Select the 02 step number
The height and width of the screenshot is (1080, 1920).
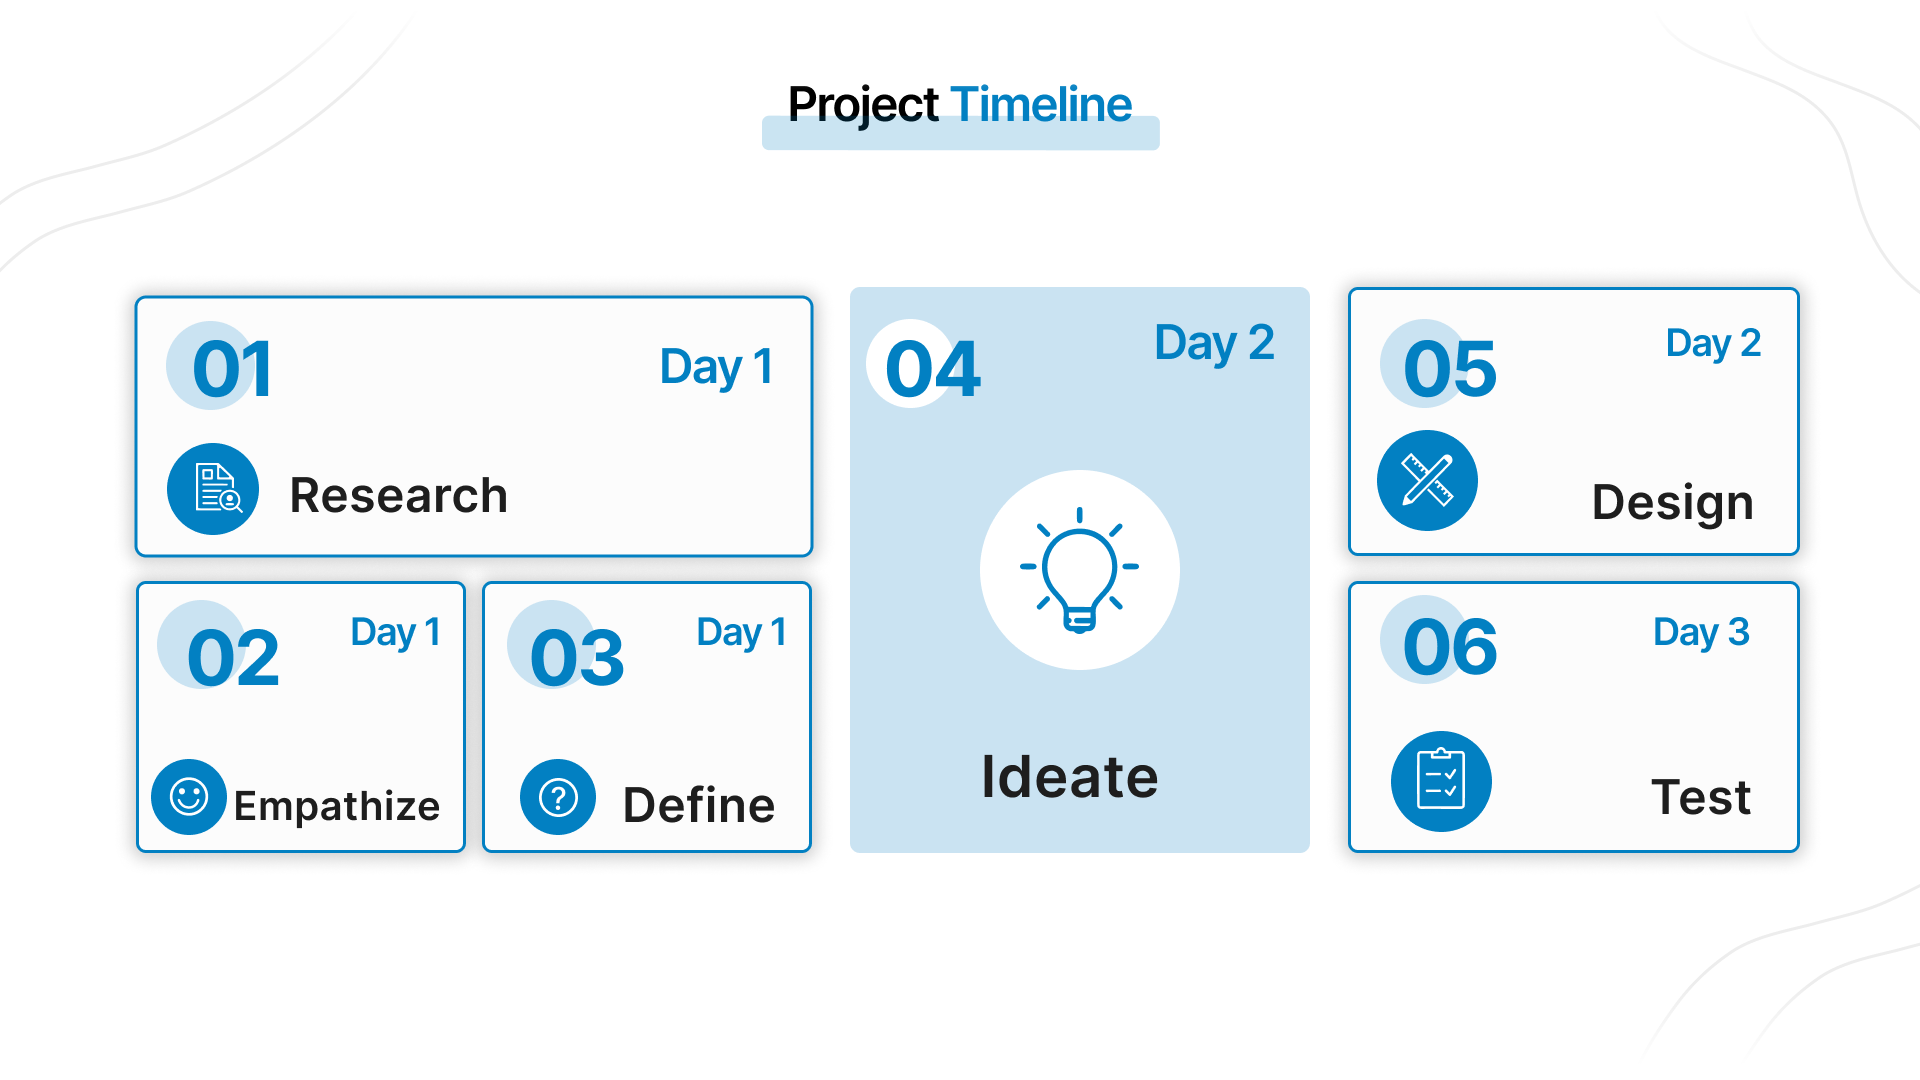pyautogui.click(x=233, y=658)
